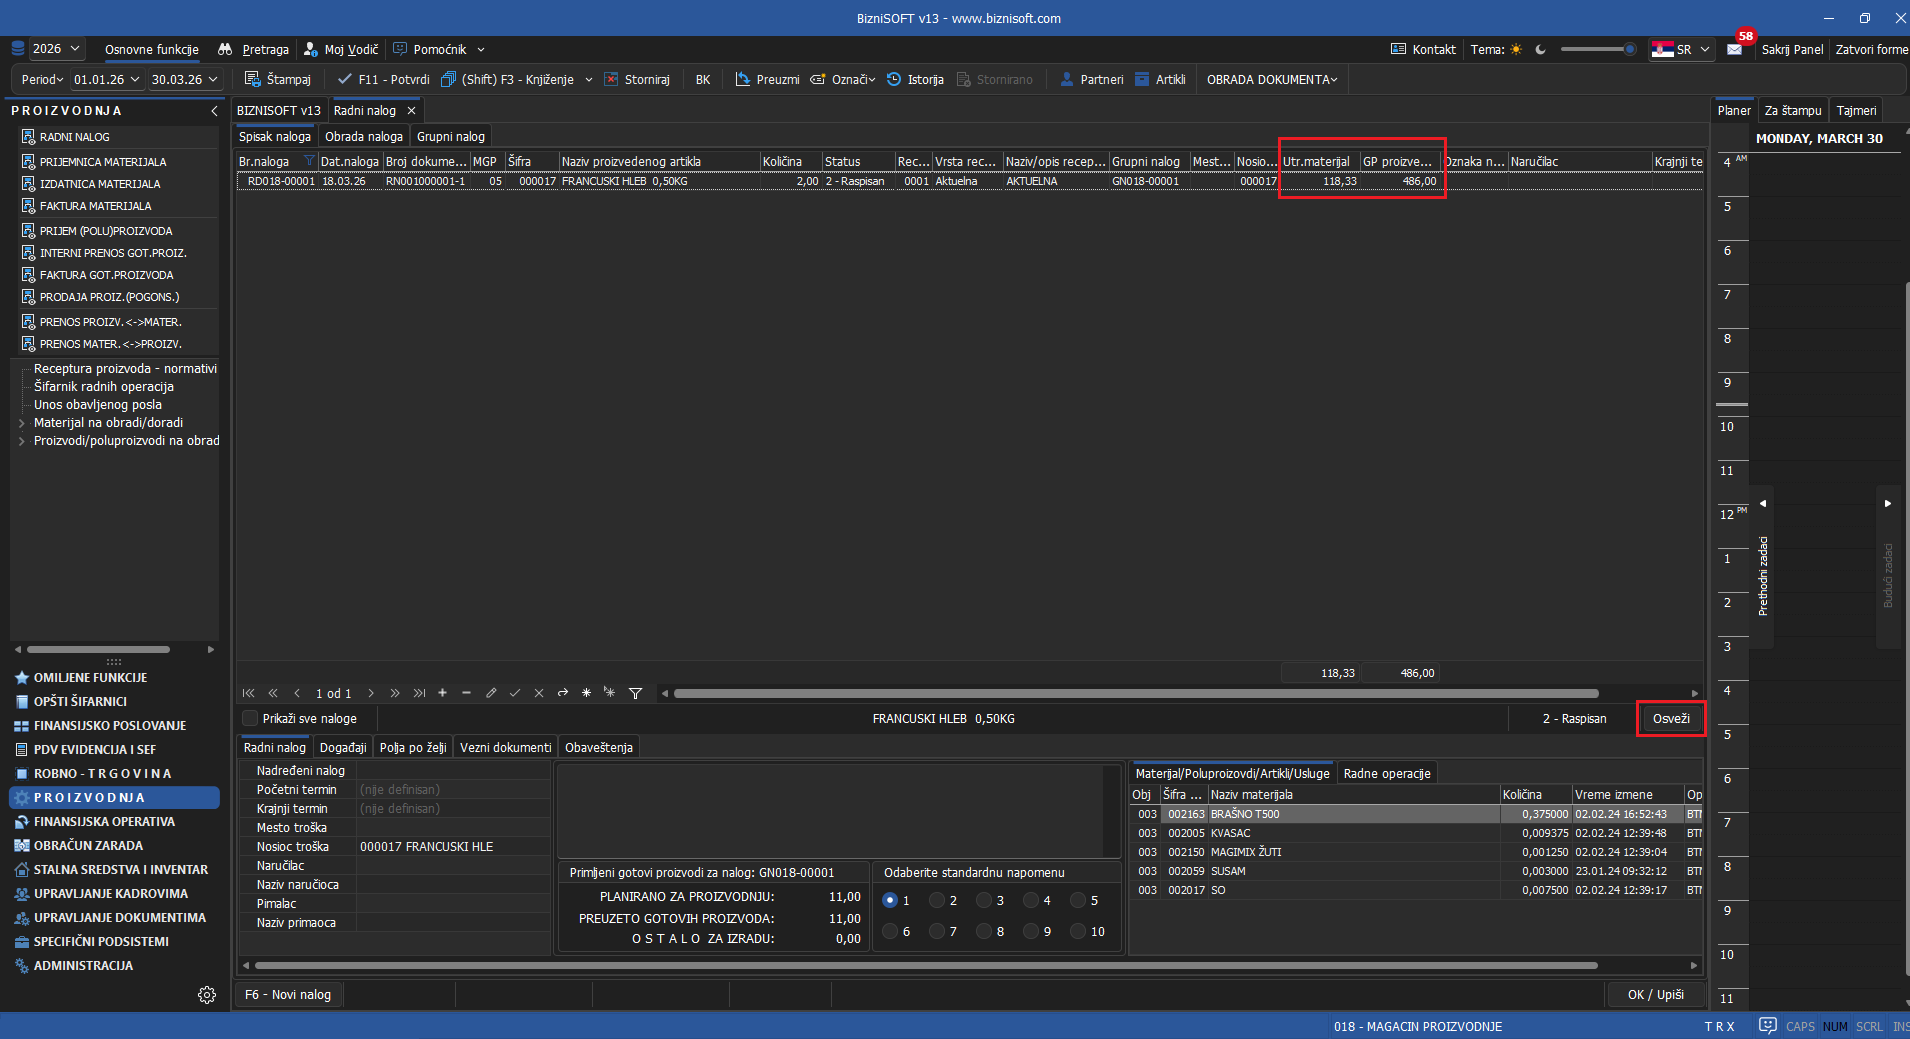
Task: Open the 2026 year dropdown
Action: coord(56,49)
